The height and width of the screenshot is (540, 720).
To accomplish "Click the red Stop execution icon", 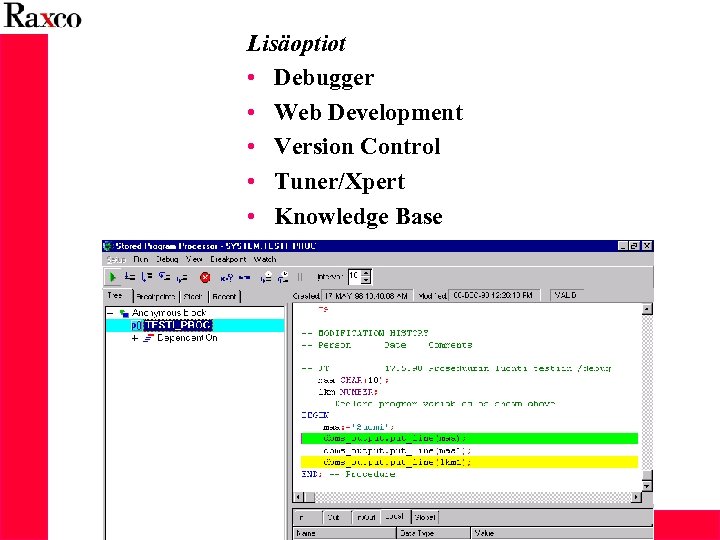I will tap(205, 277).
